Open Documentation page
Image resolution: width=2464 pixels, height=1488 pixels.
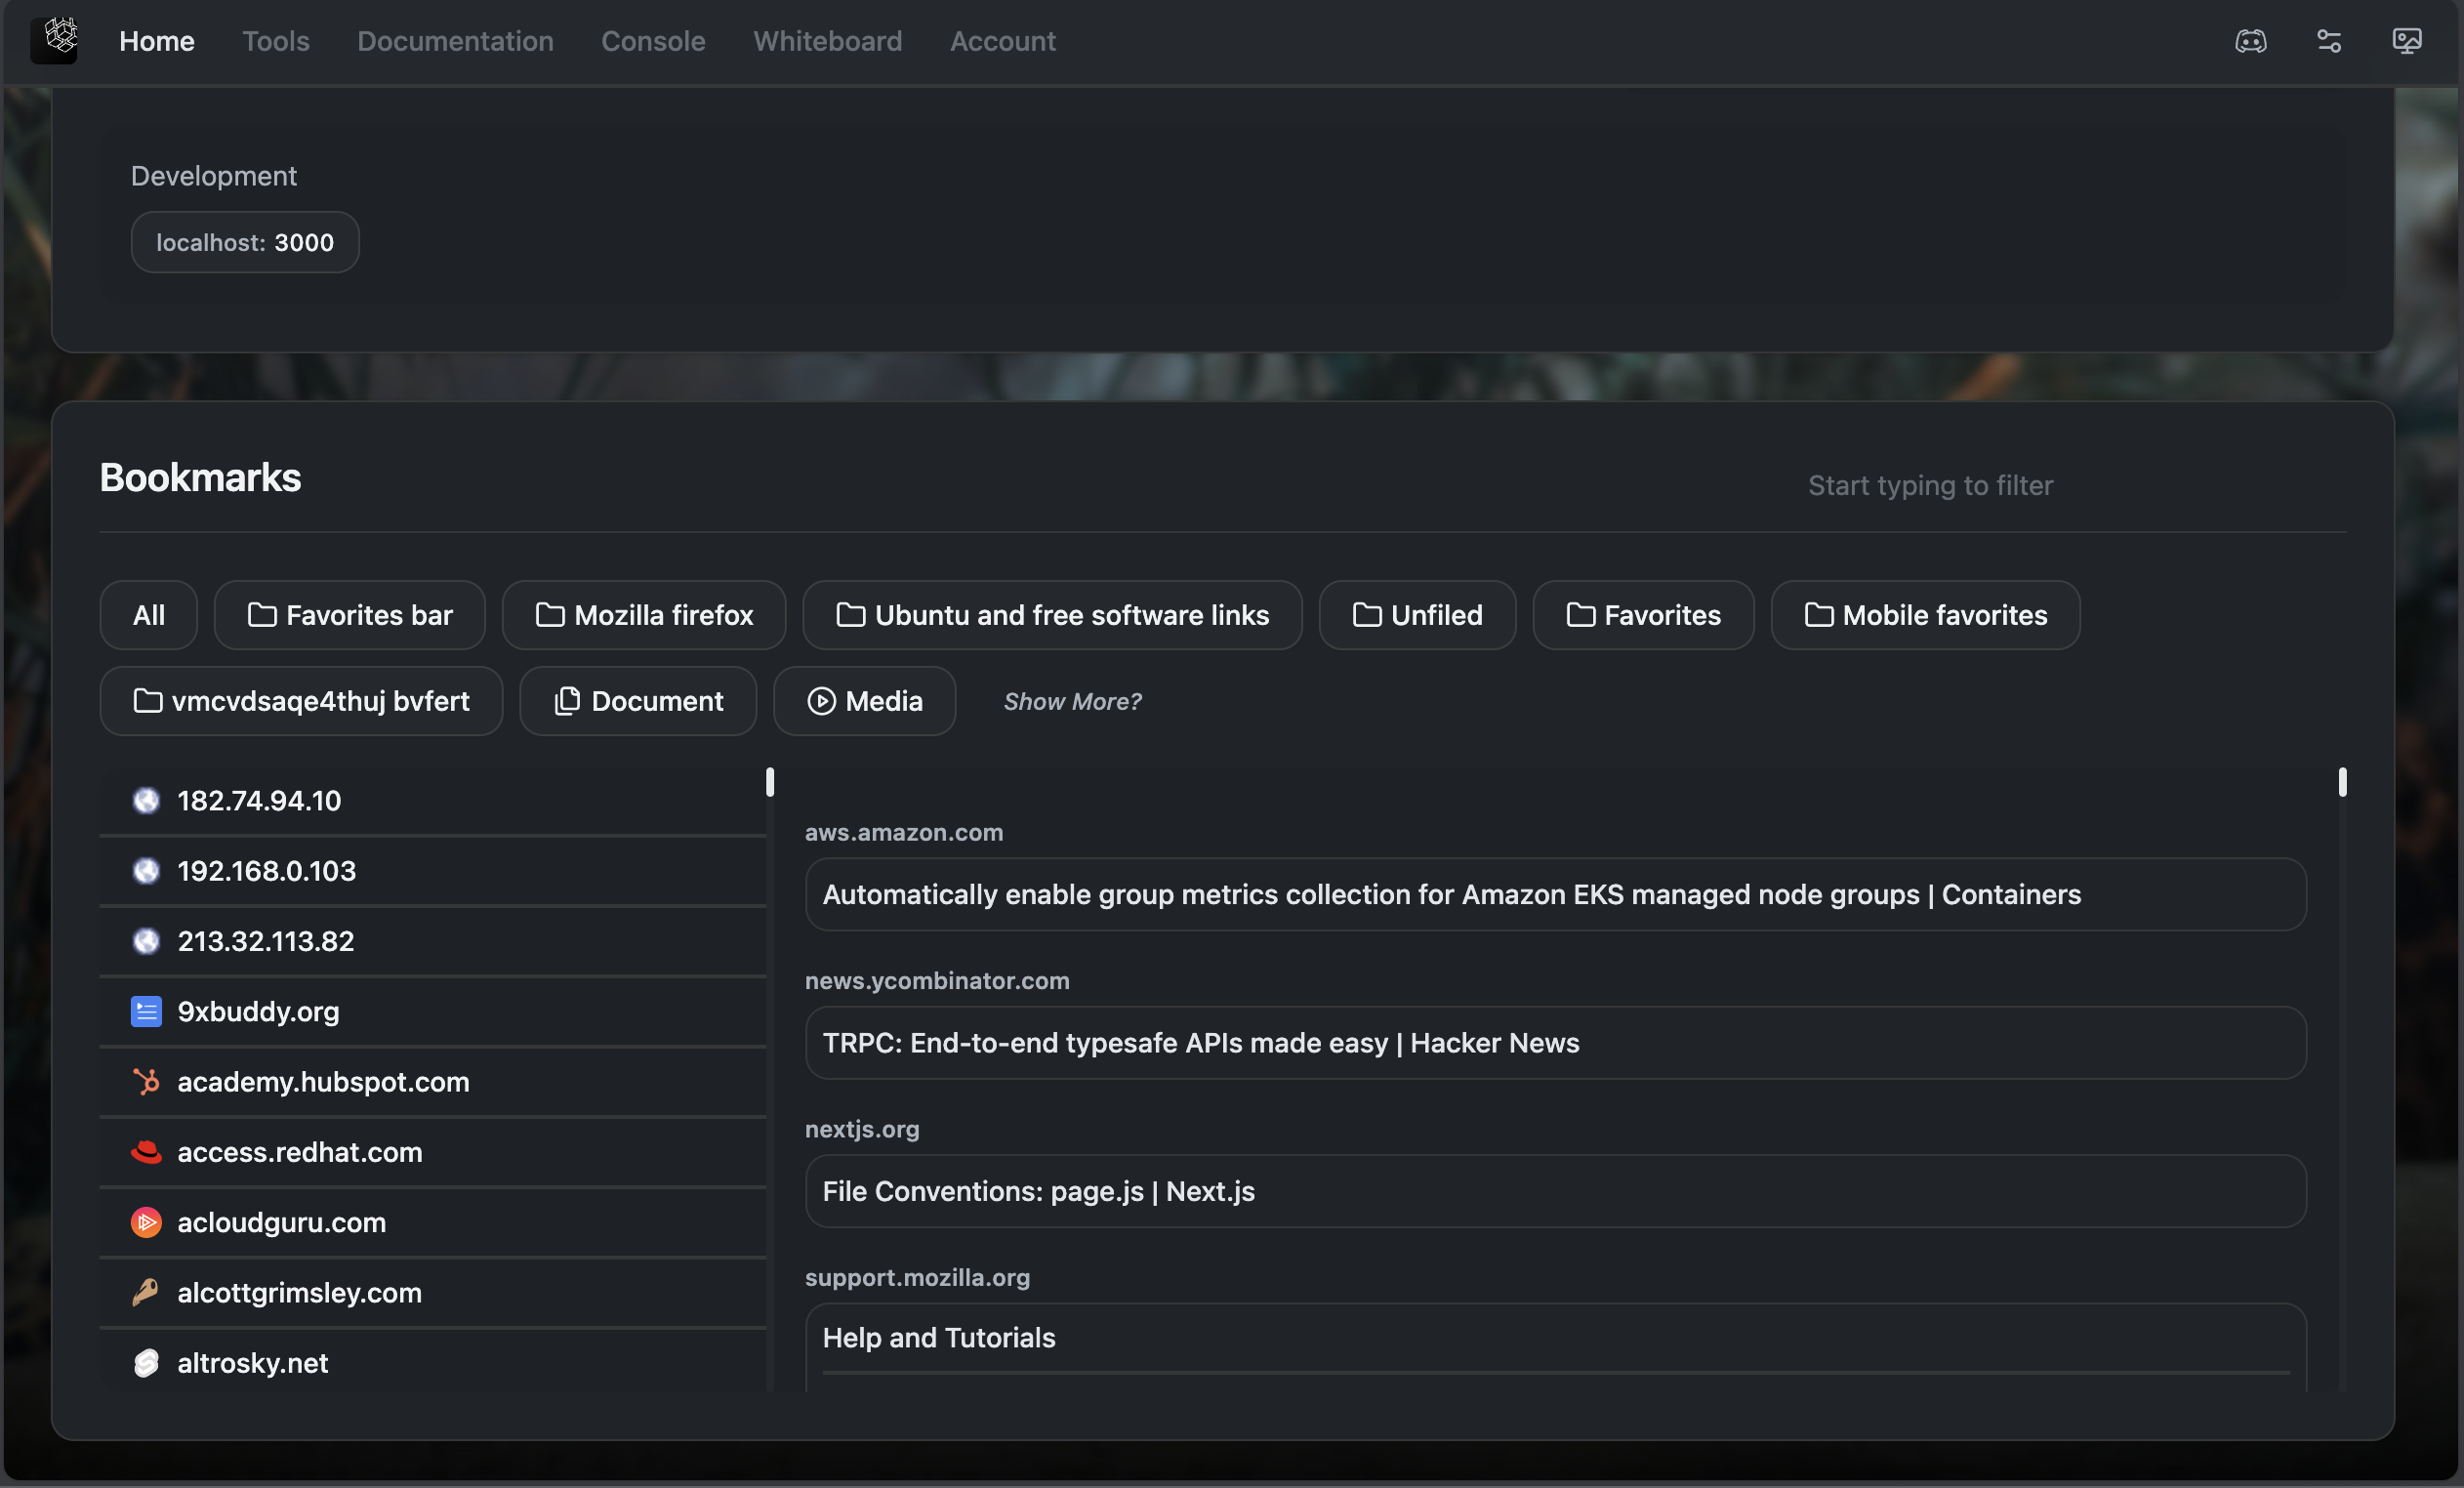pyautogui.click(x=455, y=41)
